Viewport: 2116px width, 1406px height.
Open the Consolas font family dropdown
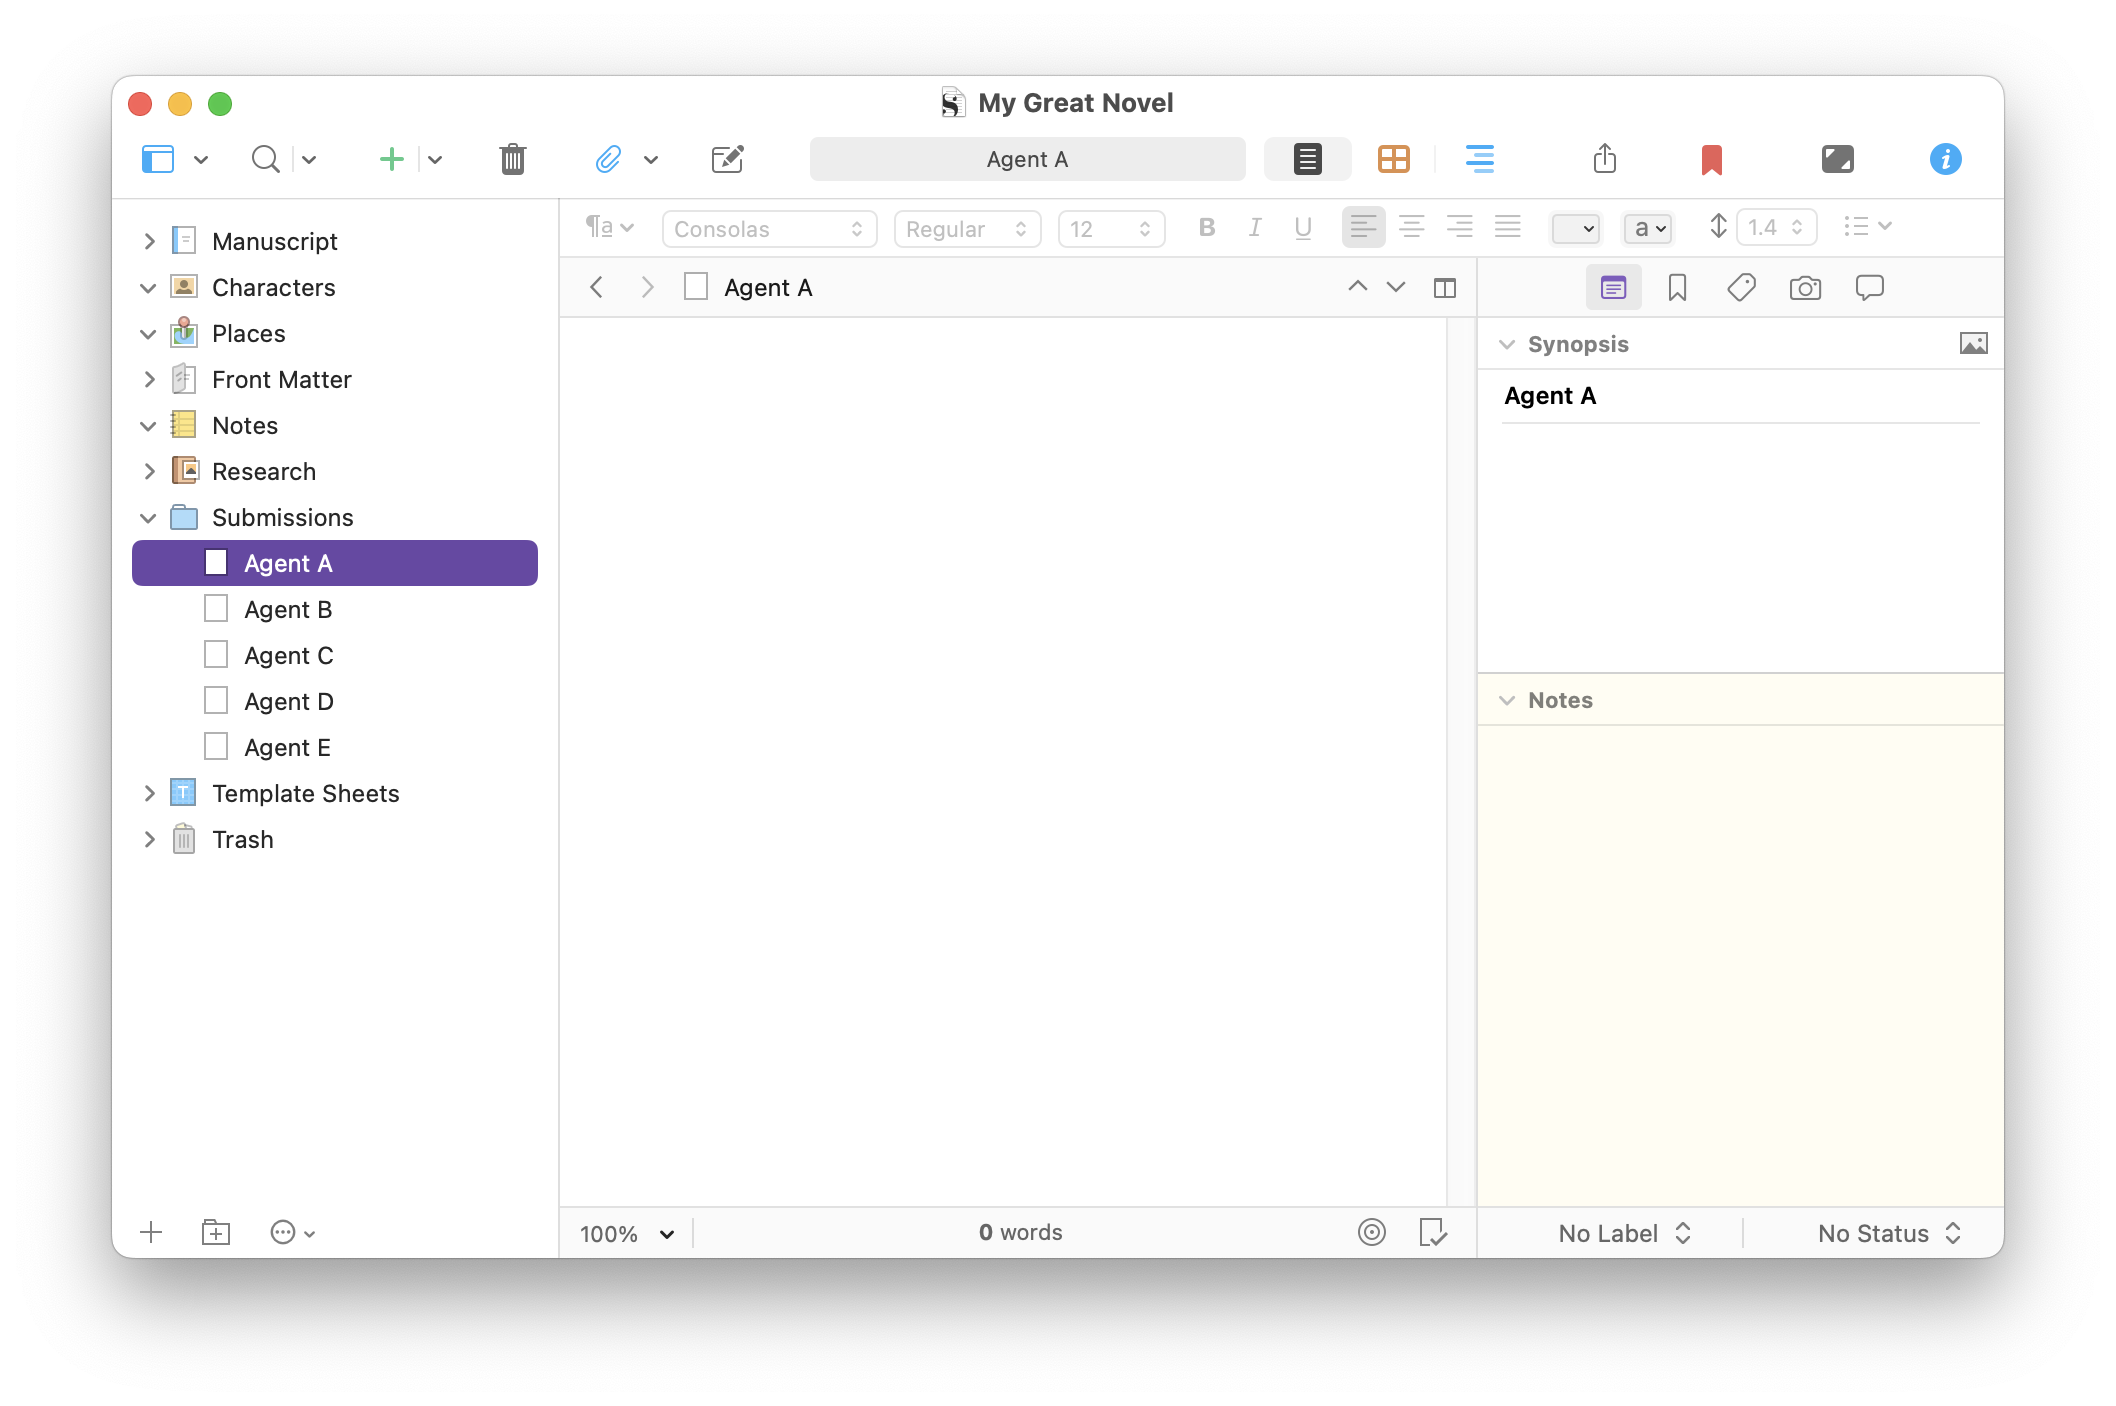point(768,229)
